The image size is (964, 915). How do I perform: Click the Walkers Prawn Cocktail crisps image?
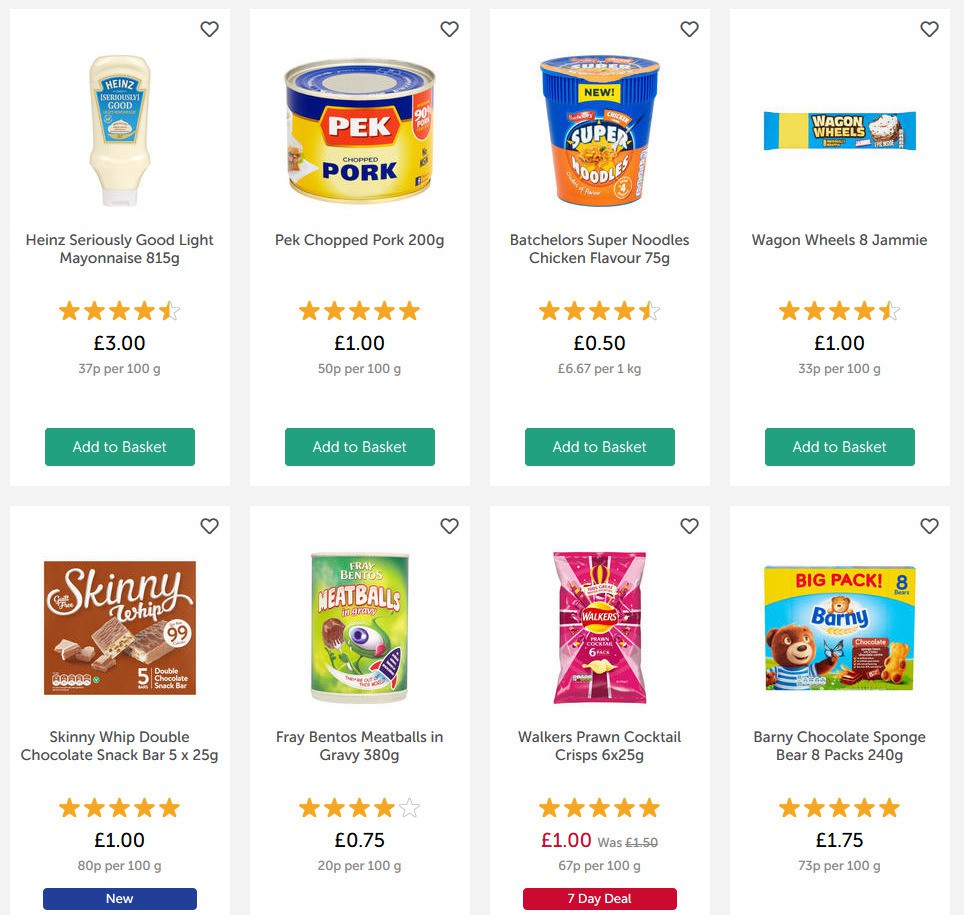pyautogui.click(x=599, y=627)
